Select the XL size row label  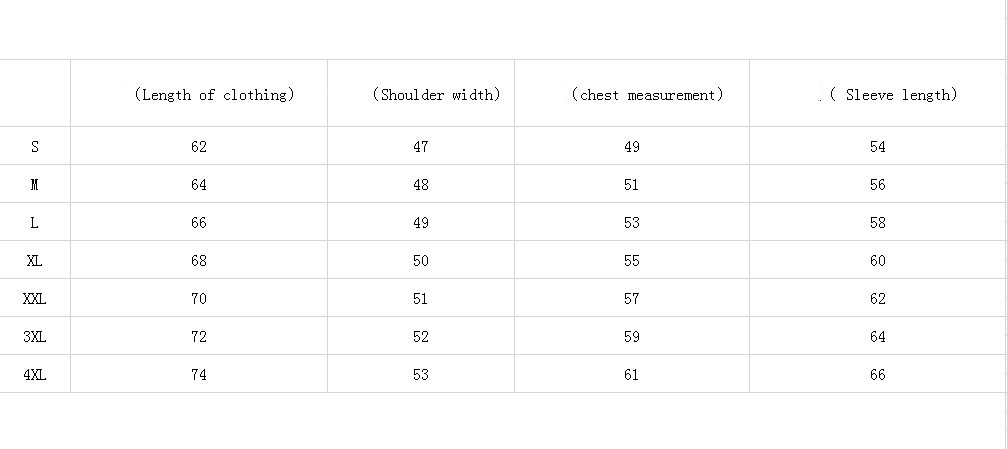[35, 261]
